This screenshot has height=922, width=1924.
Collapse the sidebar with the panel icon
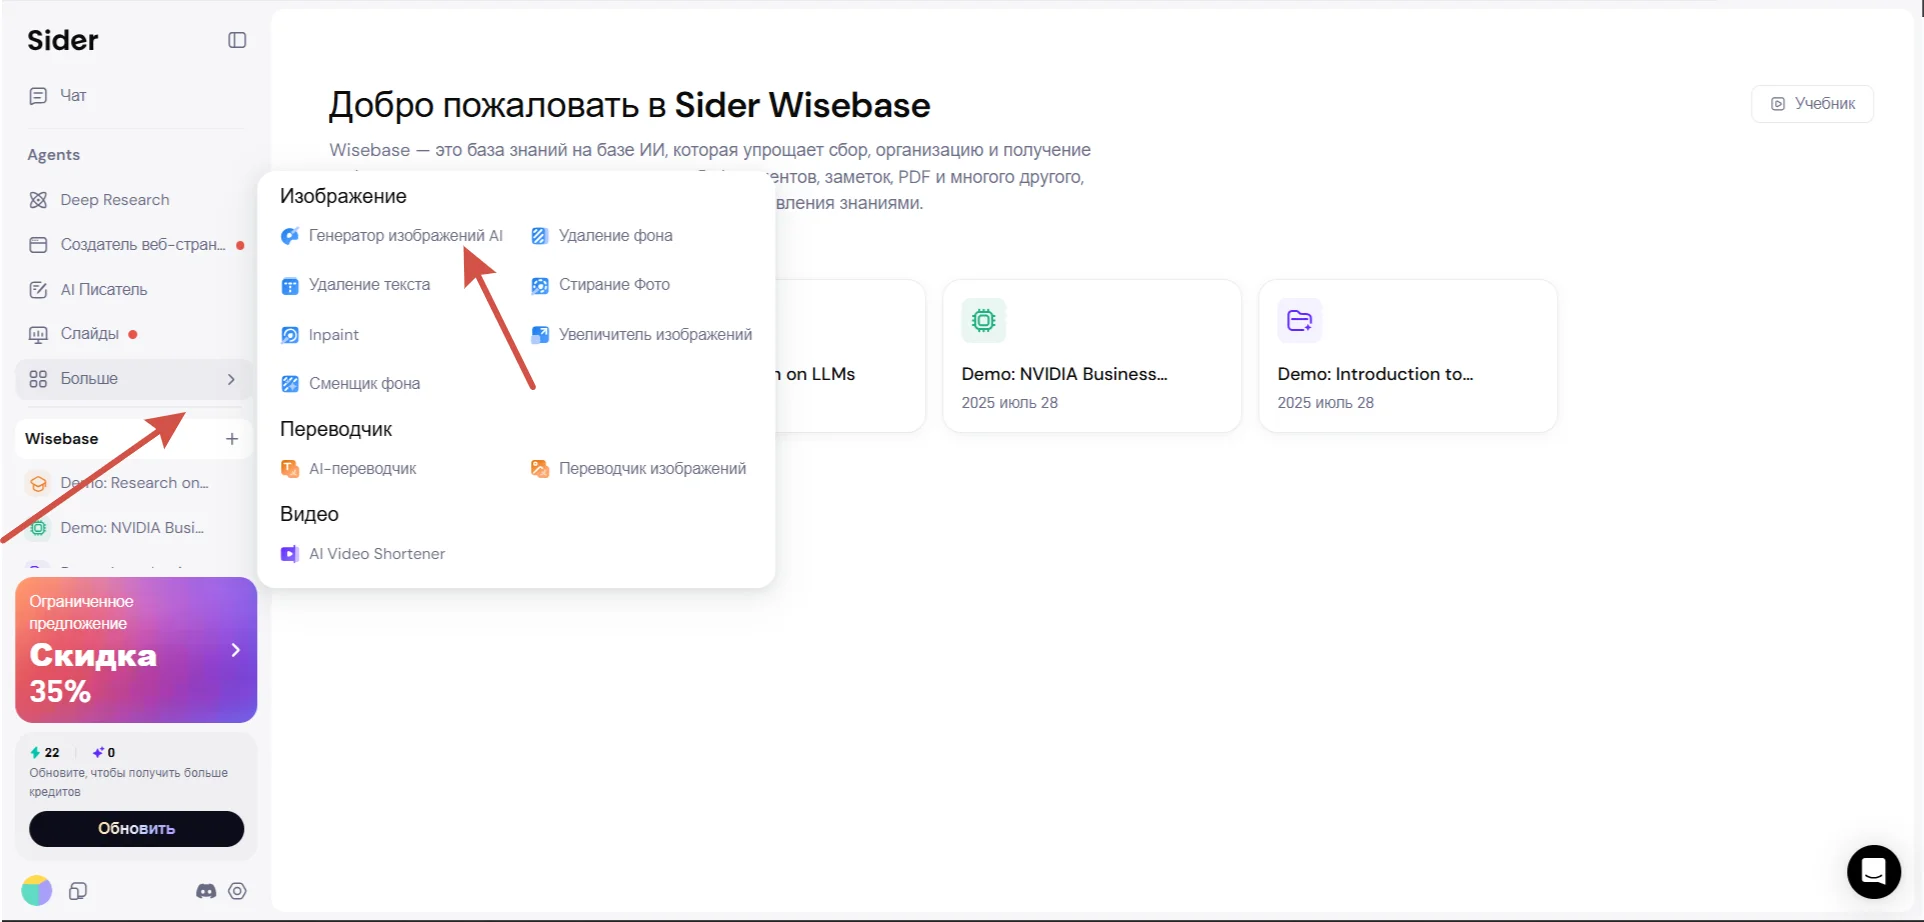click(237, 40)
